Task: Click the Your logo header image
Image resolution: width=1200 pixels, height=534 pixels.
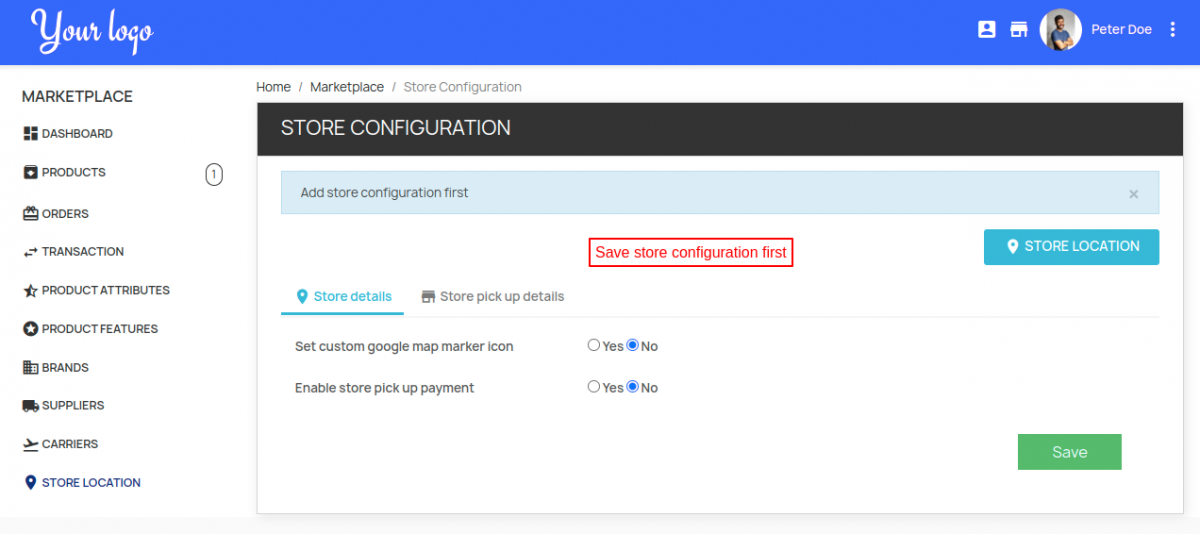Action: pyautogui.click(x=92, y=31)
